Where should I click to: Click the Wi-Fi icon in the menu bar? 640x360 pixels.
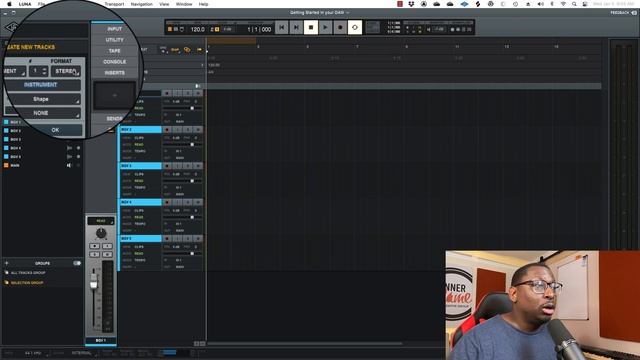pos(563,4)
